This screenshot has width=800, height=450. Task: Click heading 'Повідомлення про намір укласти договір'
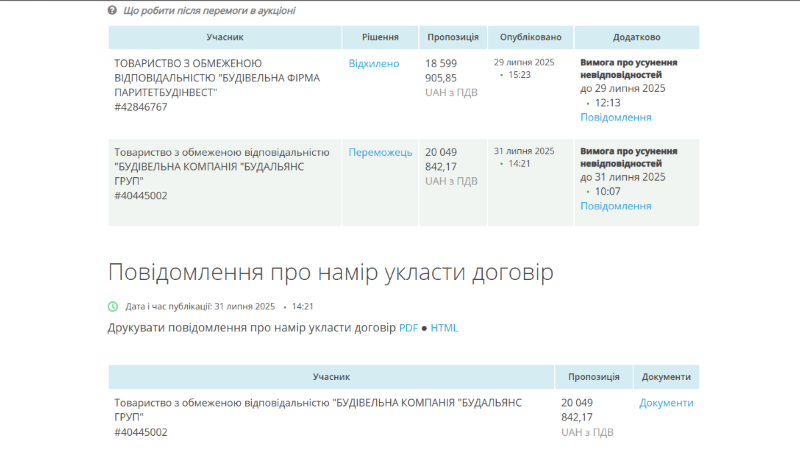tap(330, 273)
